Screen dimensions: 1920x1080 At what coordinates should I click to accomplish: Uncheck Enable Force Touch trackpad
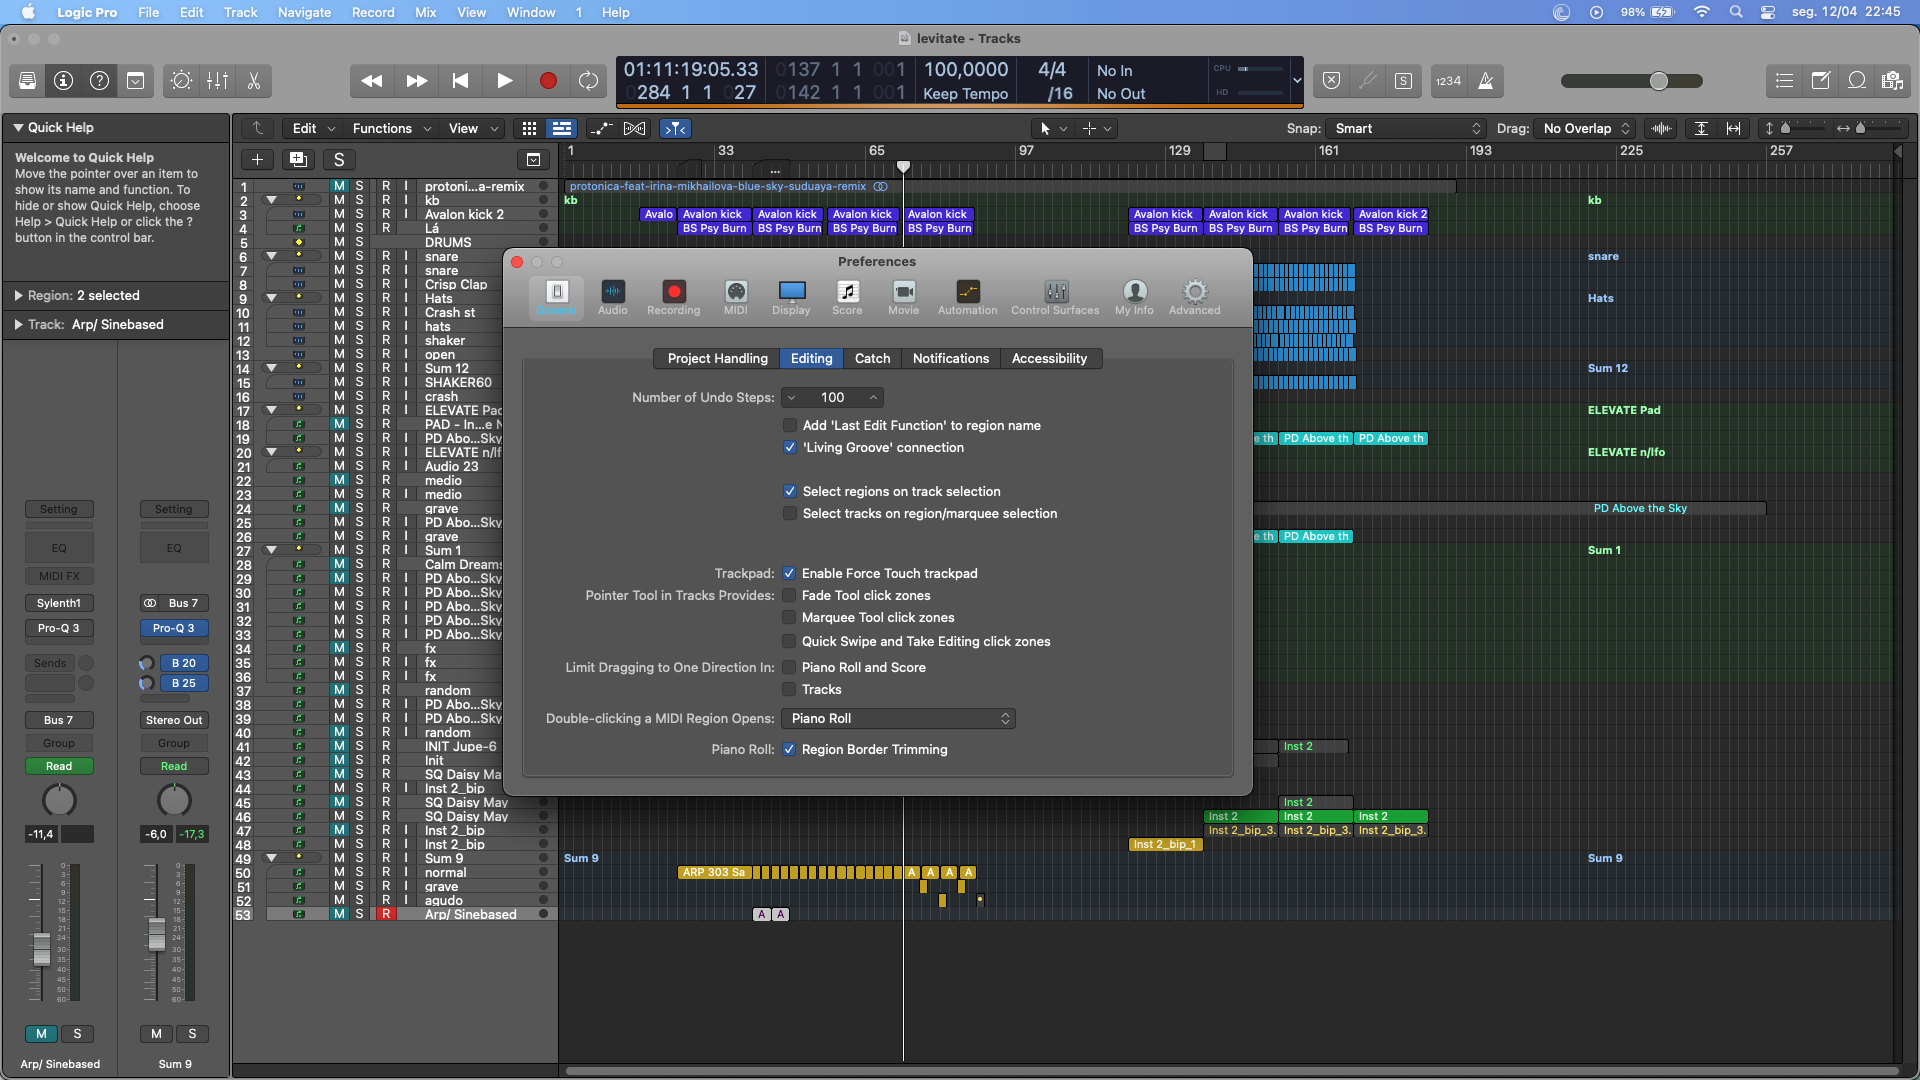coord(789,574)
